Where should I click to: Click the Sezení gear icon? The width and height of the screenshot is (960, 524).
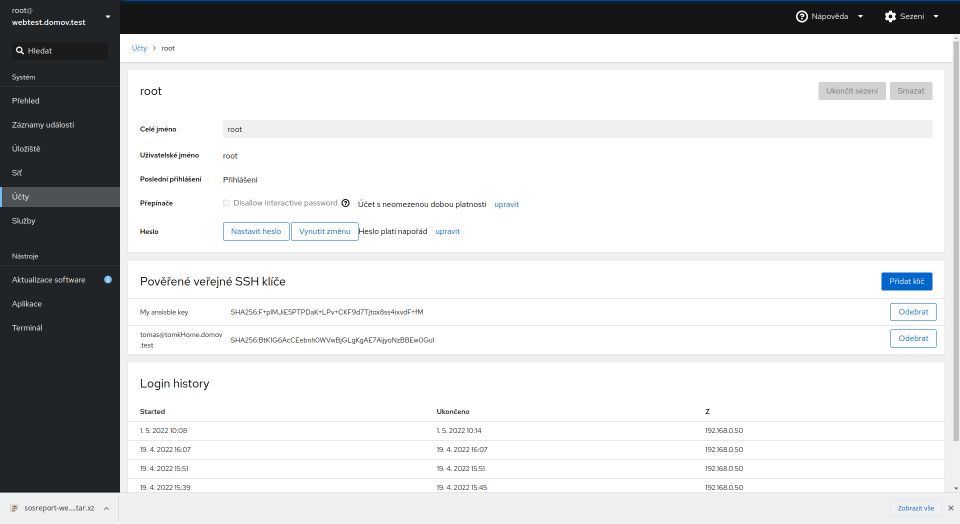(x=890, y=17)
